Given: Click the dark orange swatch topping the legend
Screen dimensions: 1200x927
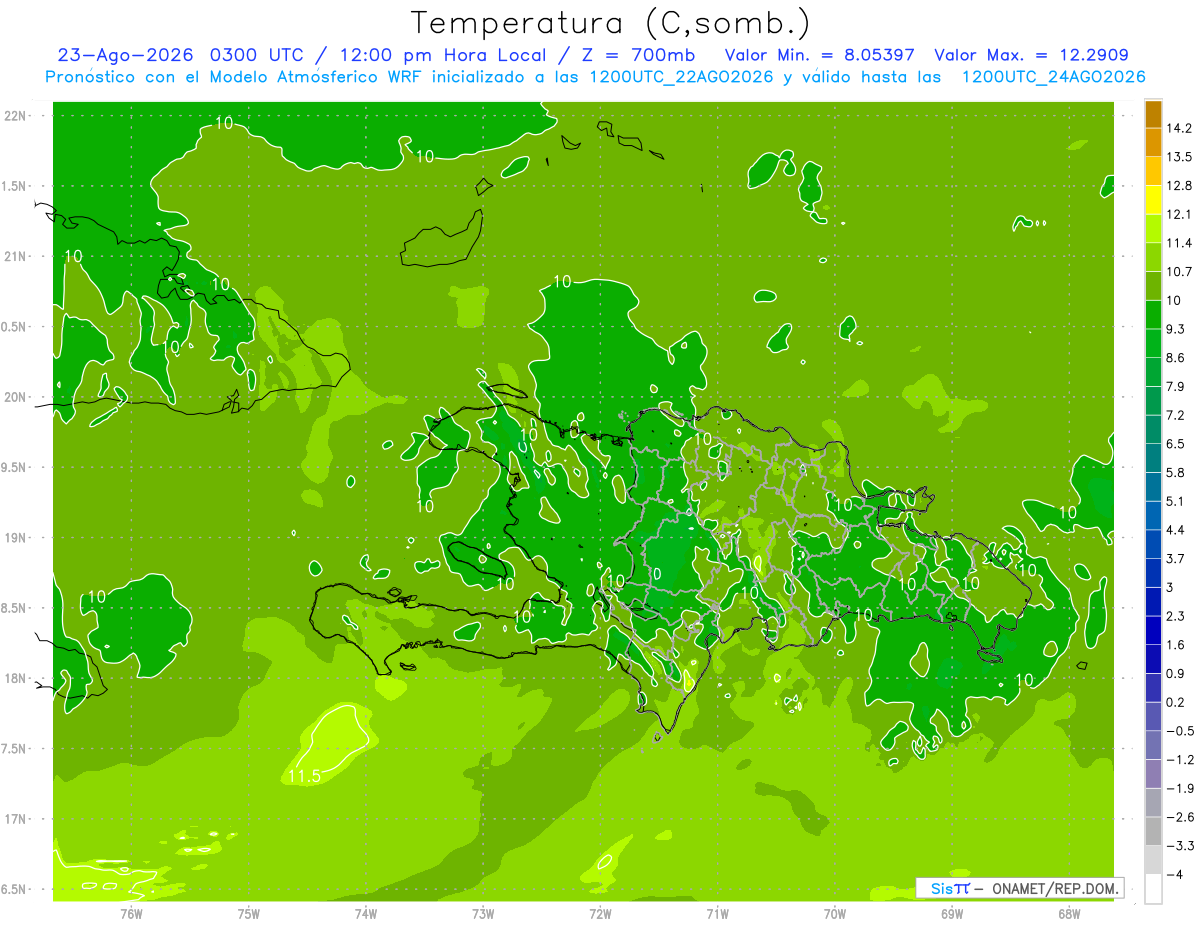Looking at the screenshot, I should point(1153,114).
